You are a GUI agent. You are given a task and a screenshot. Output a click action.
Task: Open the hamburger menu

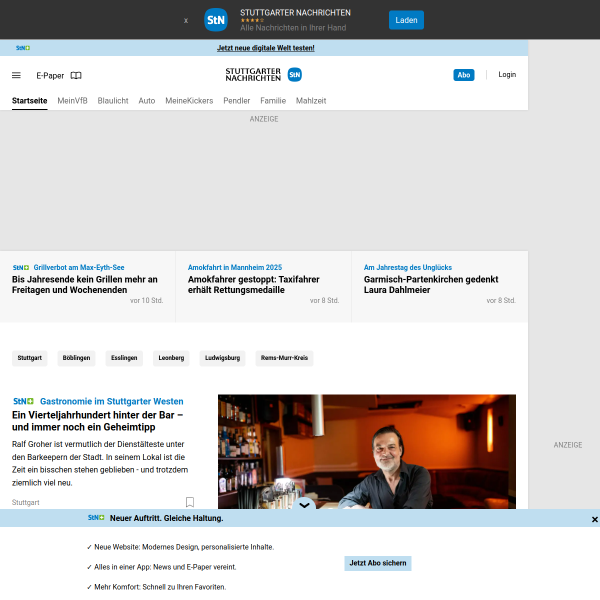pyautogui.click(x=16, y=75)
